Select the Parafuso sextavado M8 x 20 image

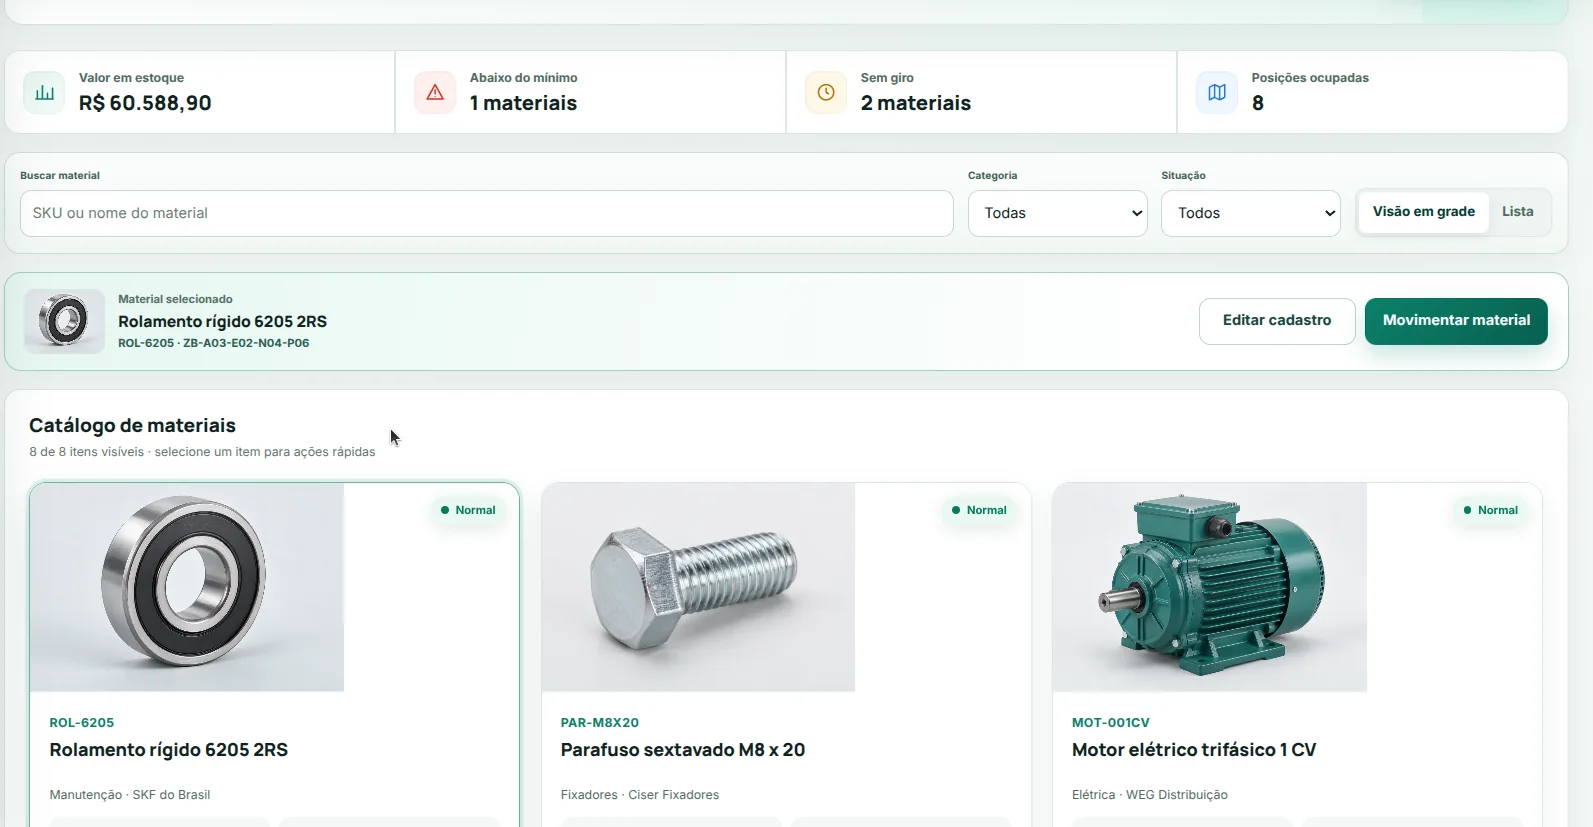point(698,587)
